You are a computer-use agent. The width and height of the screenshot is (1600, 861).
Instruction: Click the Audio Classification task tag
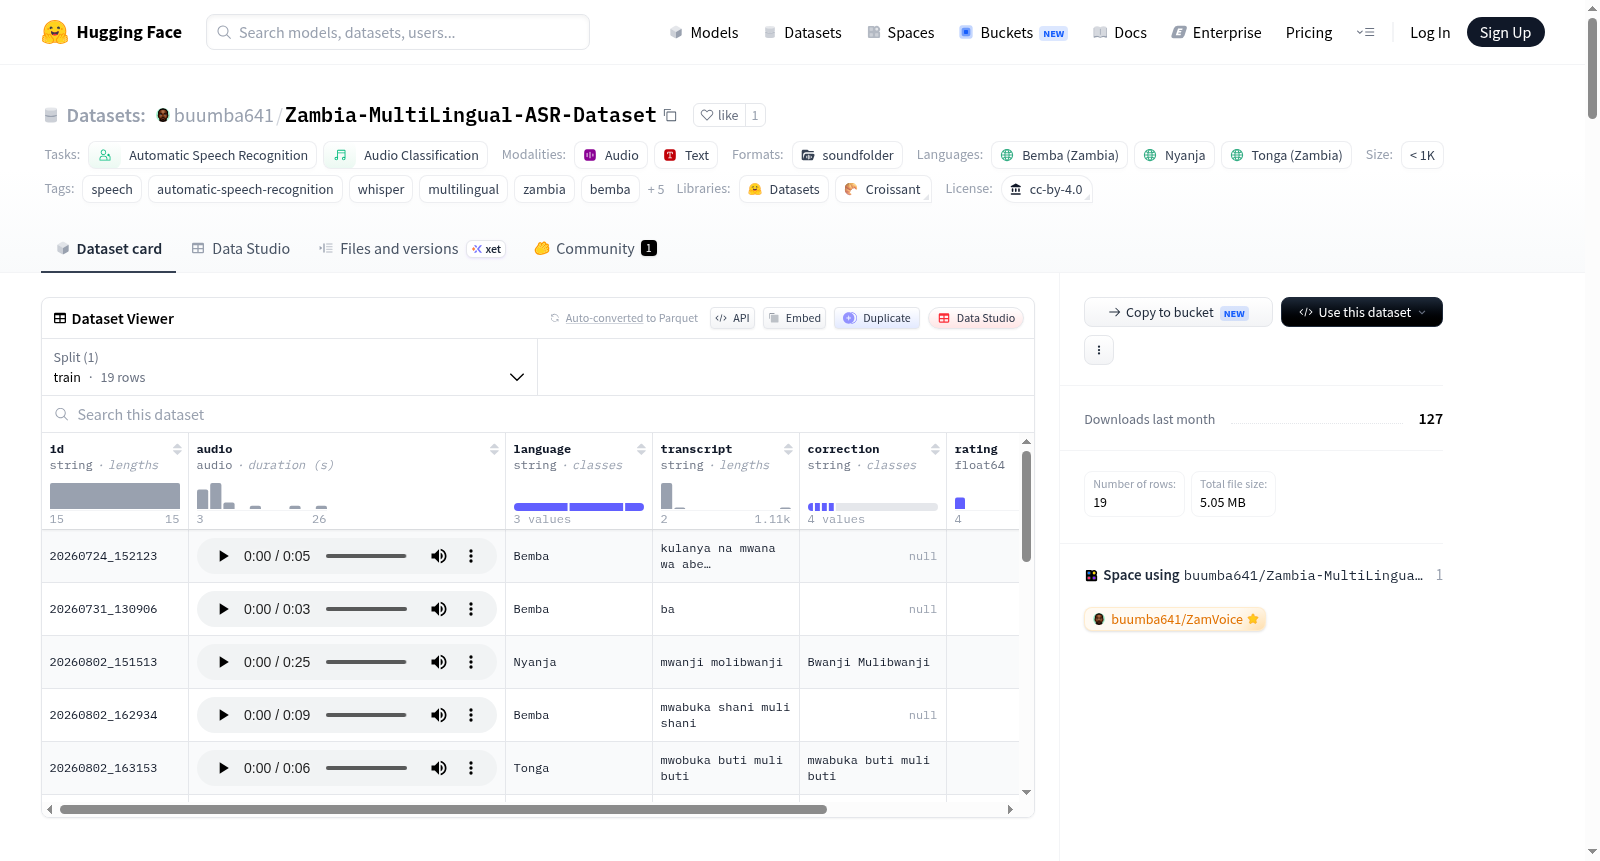tap(406, 155)
